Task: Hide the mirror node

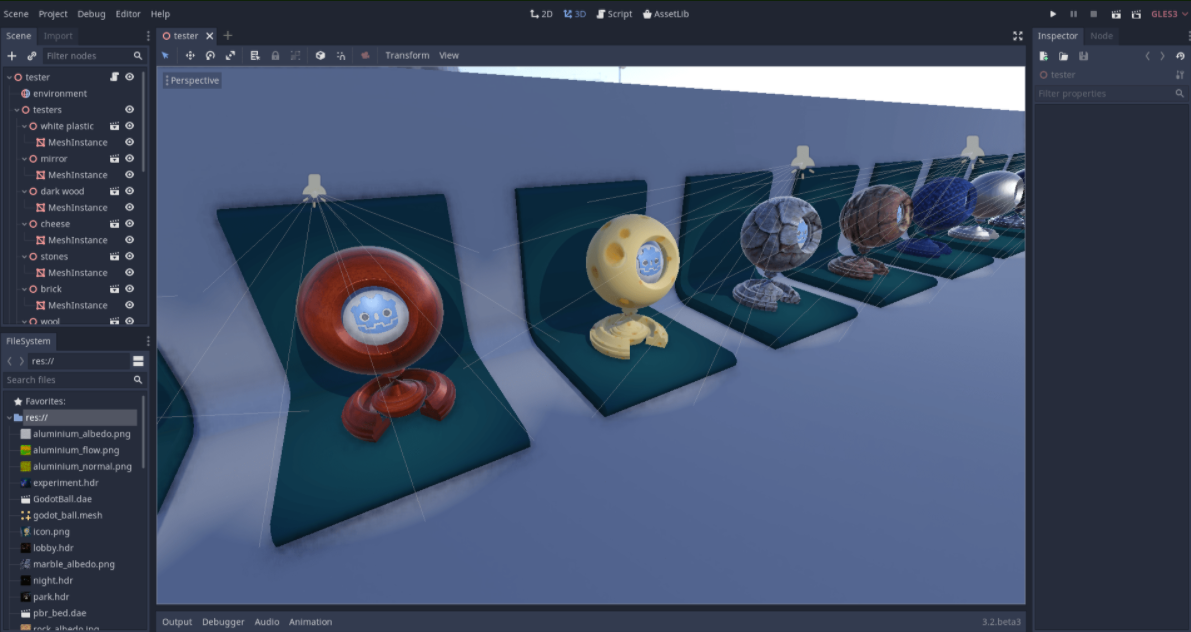Action: point(130,159)
